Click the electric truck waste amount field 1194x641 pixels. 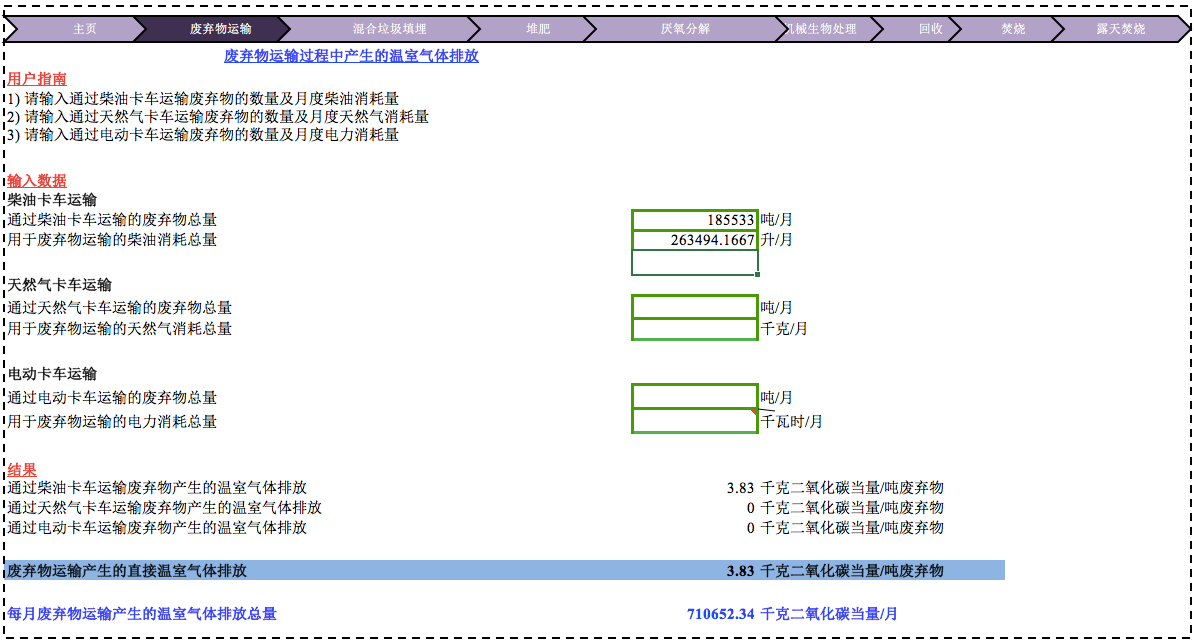694,396
